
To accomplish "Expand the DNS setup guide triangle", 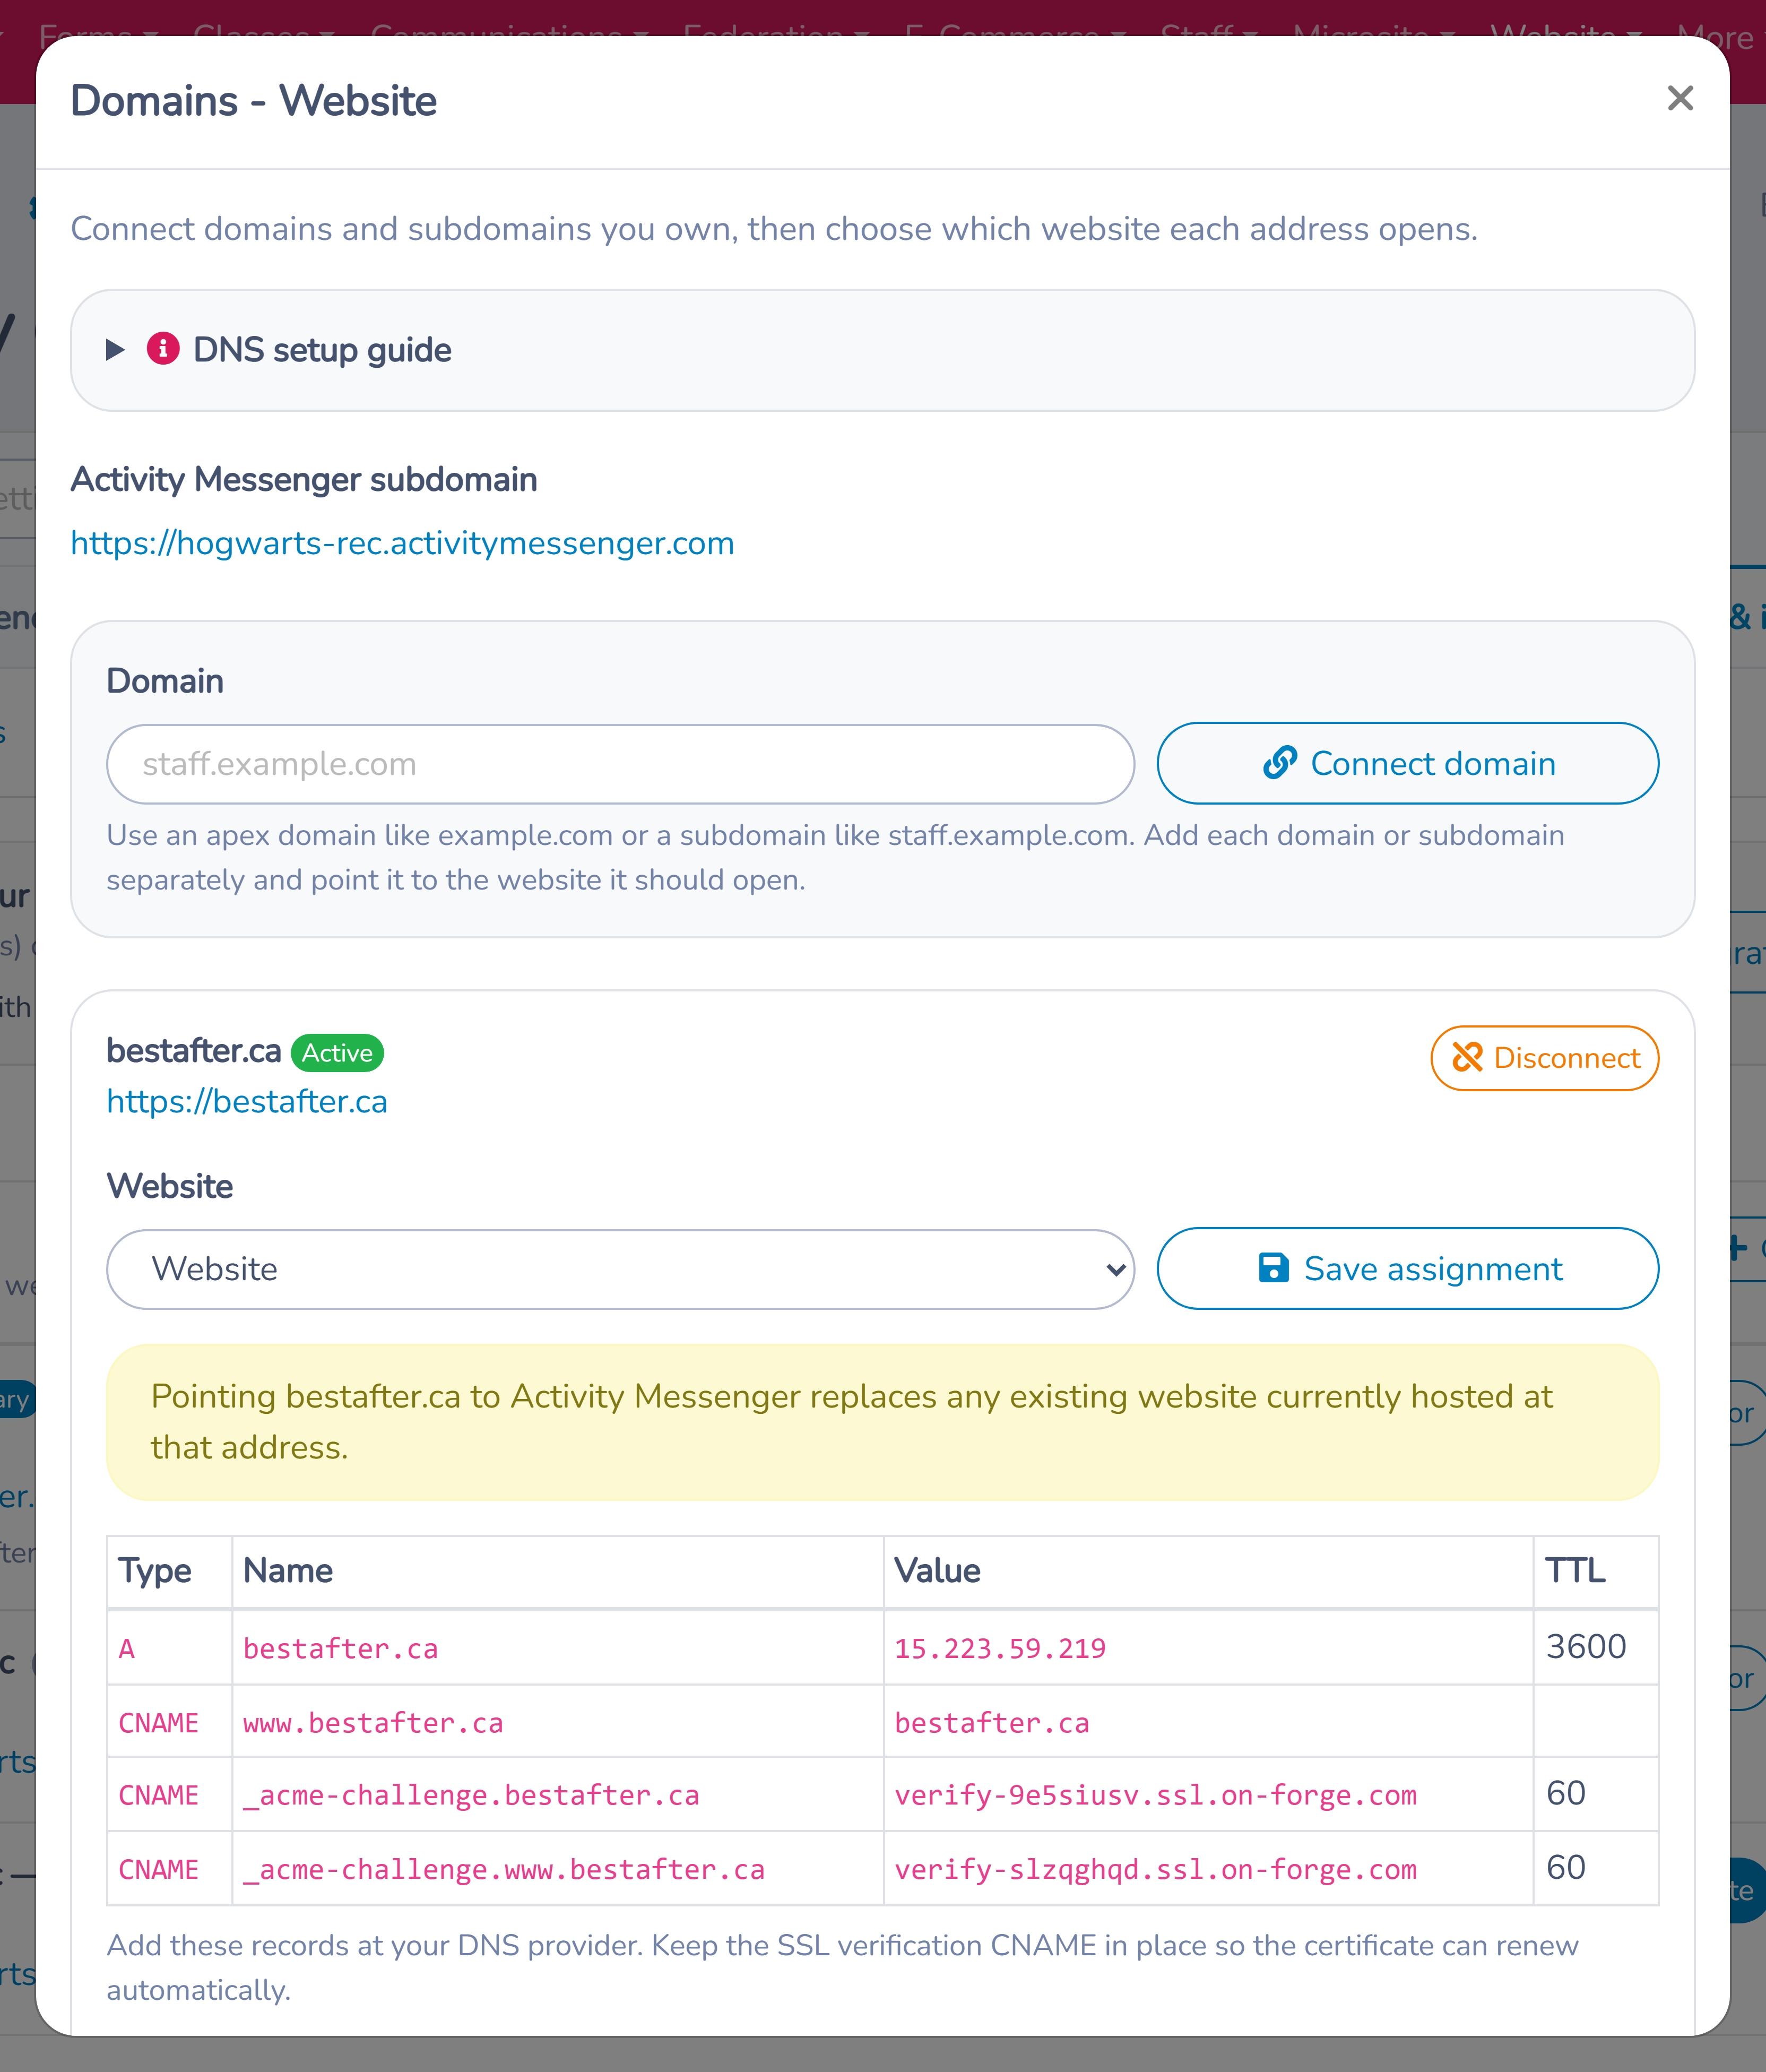I will pos(115,350).
